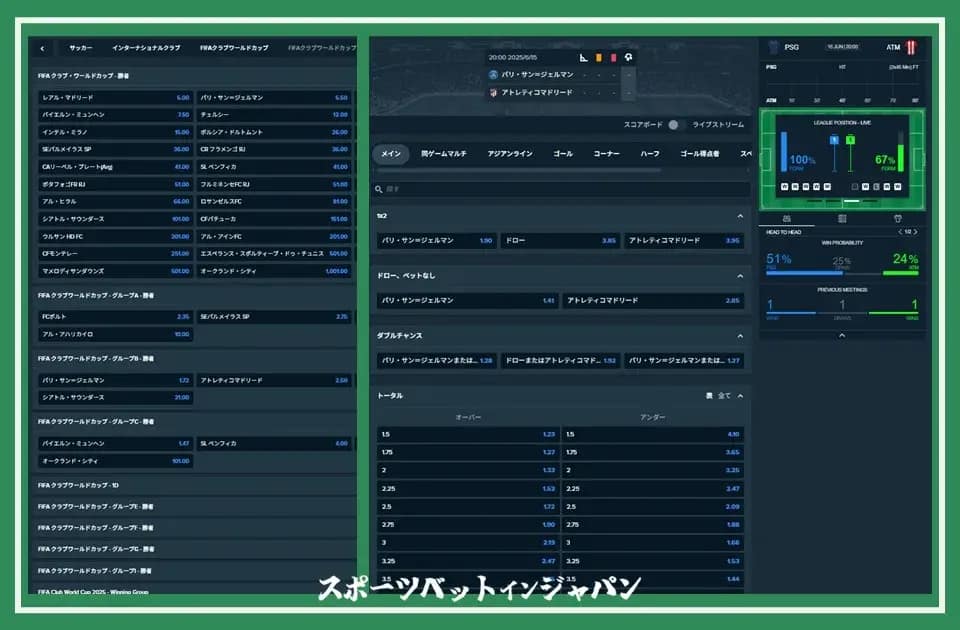The image size is (960, 630).
Task: Expand the グループE market row
Action: [194, 507]
